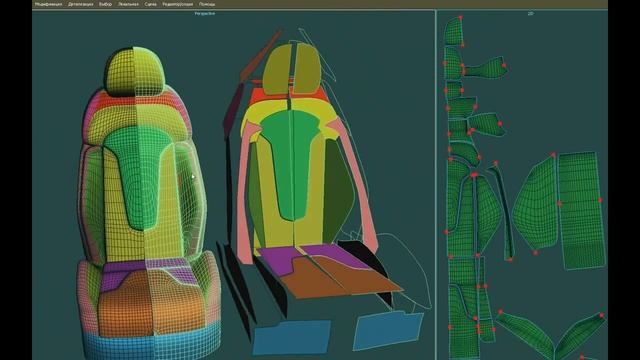The height and width of the screenshot is (360, 640).
Task: Select the headrest of the meshed seat model
Action: coord(135,71)
